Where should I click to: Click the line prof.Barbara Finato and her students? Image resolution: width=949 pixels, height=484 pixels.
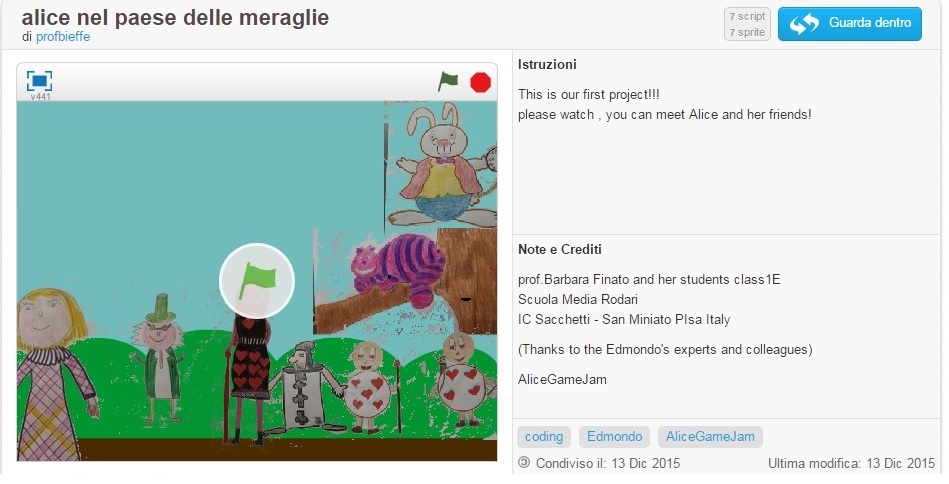(649, 280)
